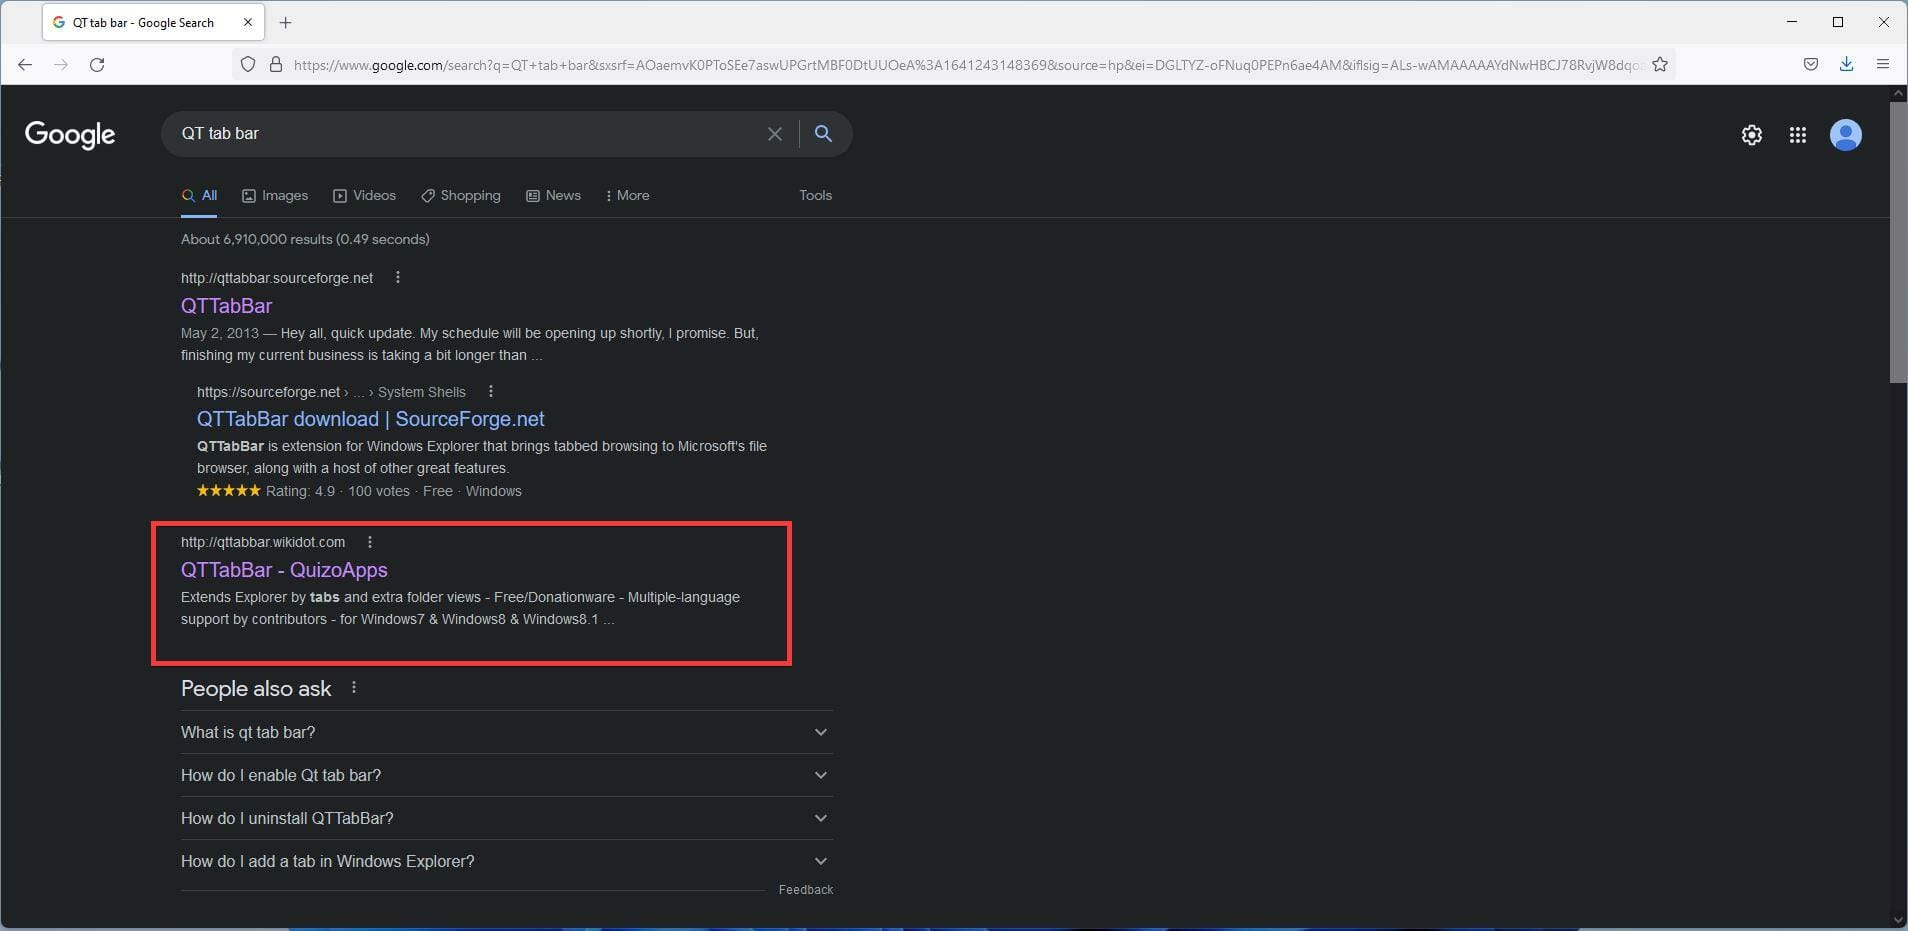Click into the Google search input field

pyautogui.click(x=460, y=134)
